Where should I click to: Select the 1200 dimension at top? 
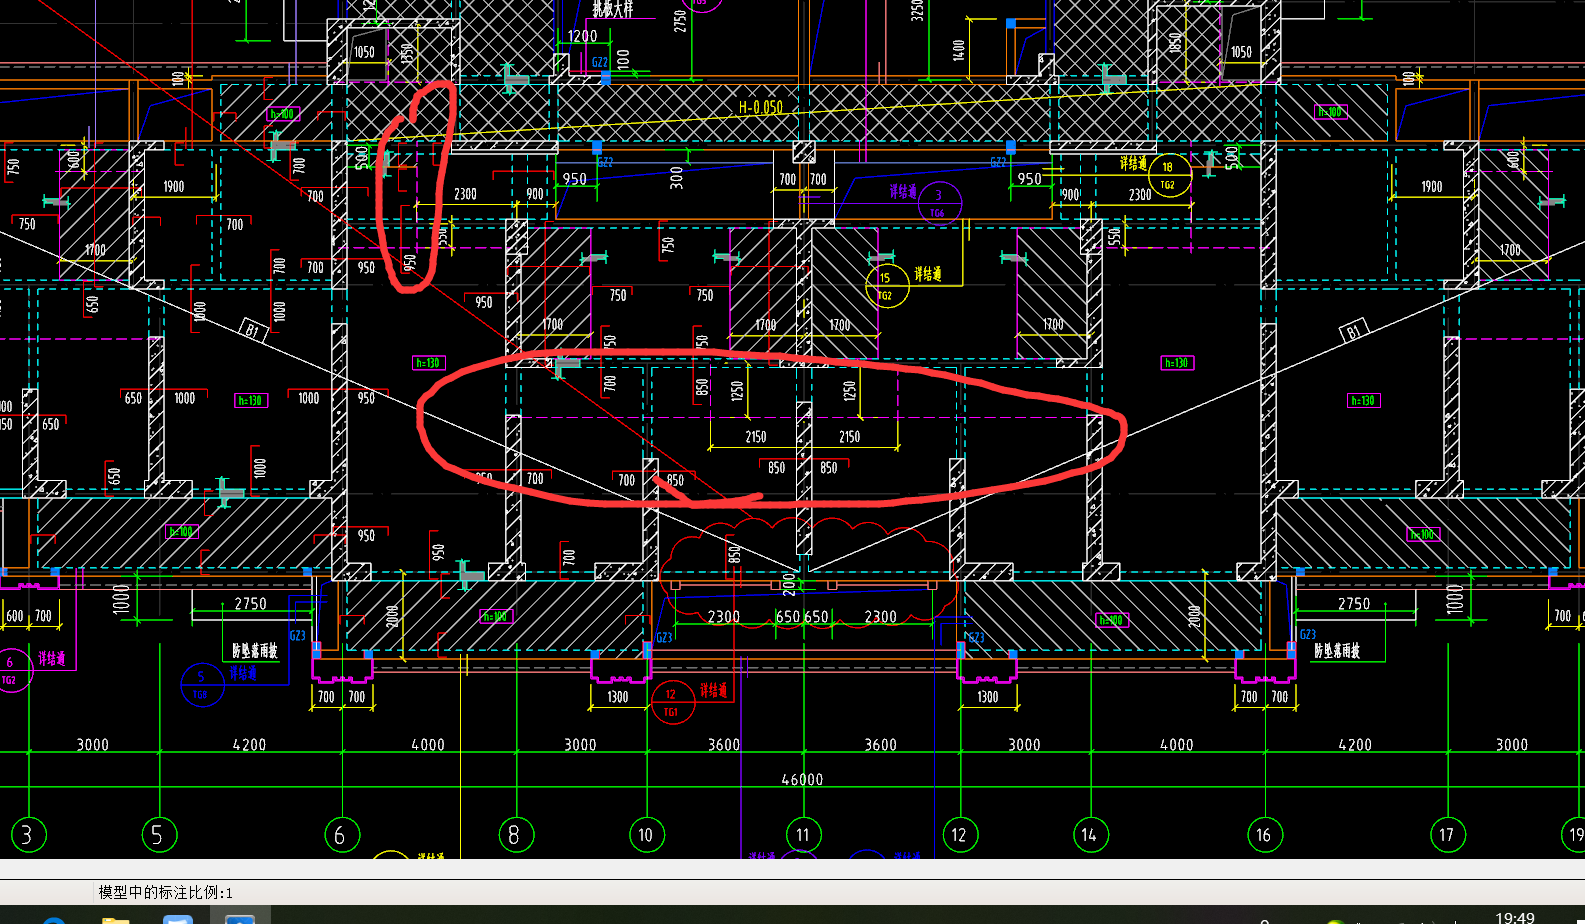tap(582, 36)
